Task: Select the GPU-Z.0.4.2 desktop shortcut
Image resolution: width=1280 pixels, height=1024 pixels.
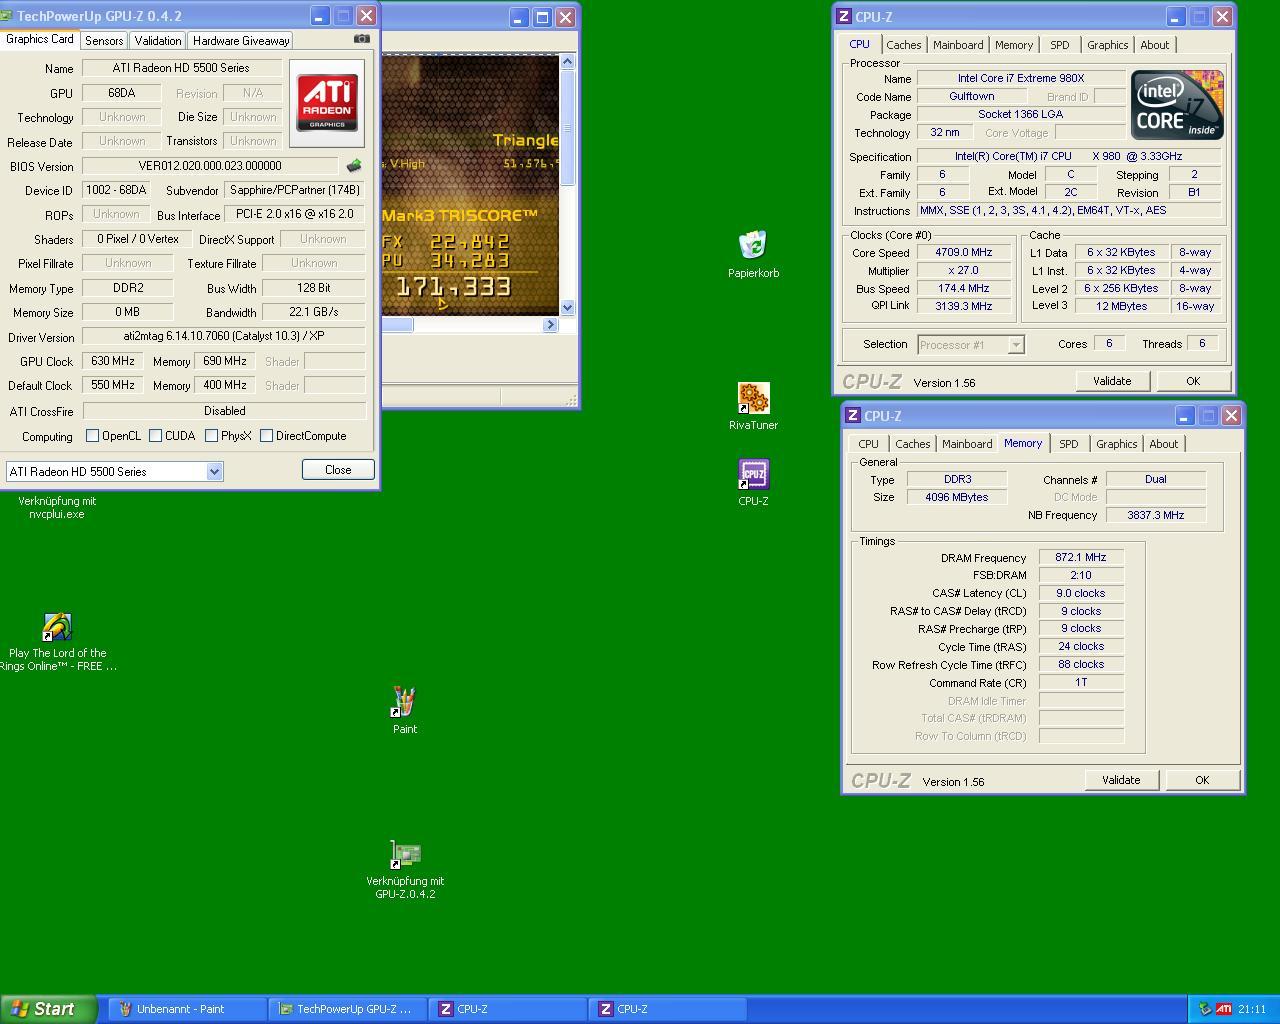Action: pos(404,854)
